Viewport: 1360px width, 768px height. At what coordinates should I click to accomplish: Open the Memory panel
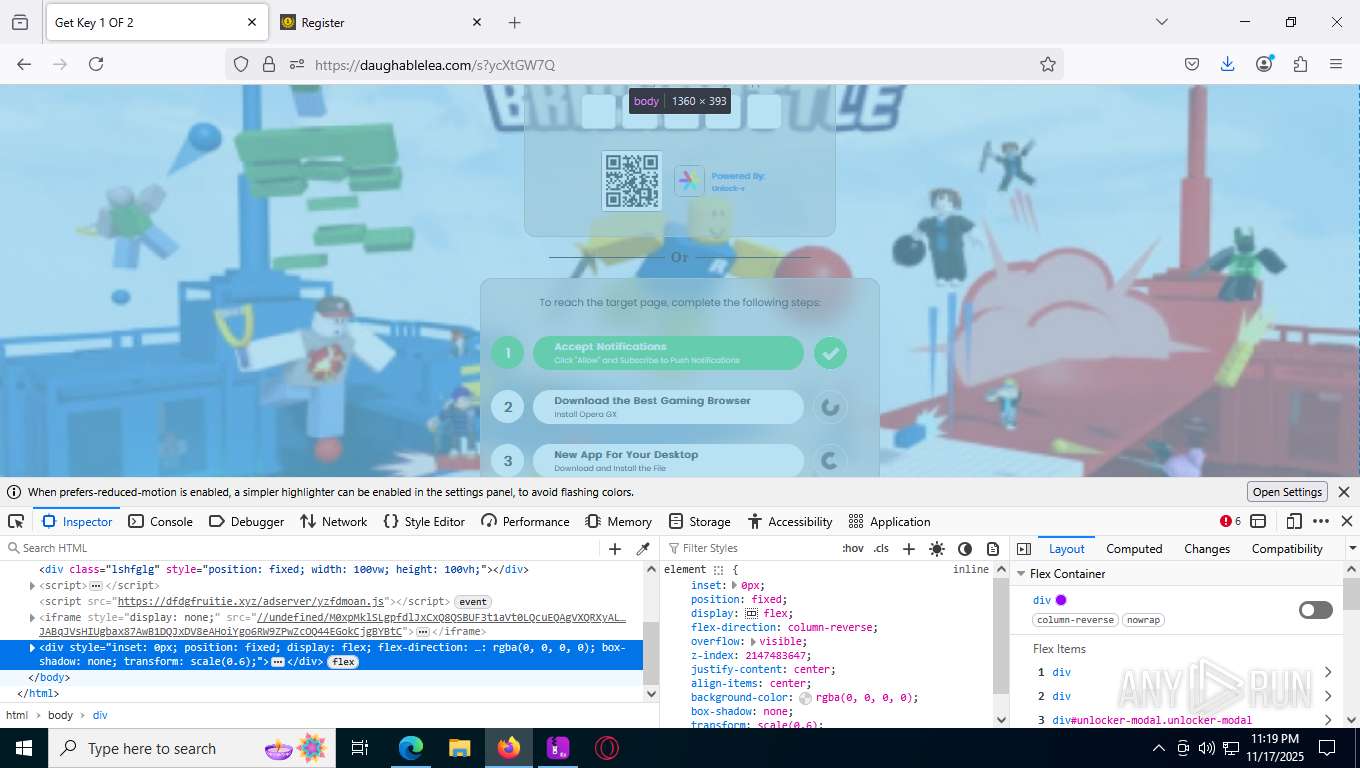tap(619, 521)
